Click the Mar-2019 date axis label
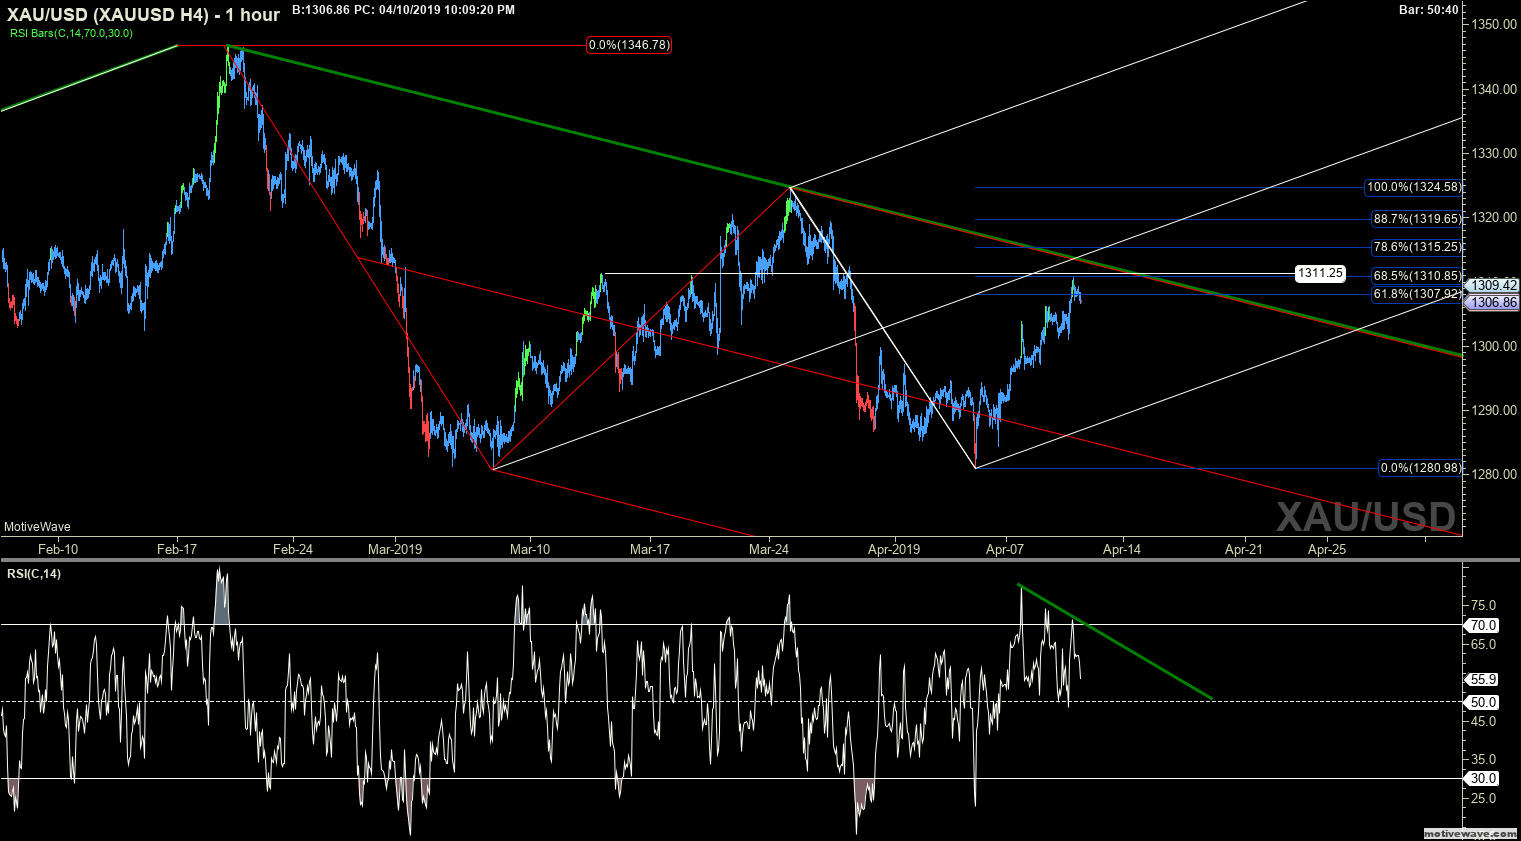 tap(395, 549)
